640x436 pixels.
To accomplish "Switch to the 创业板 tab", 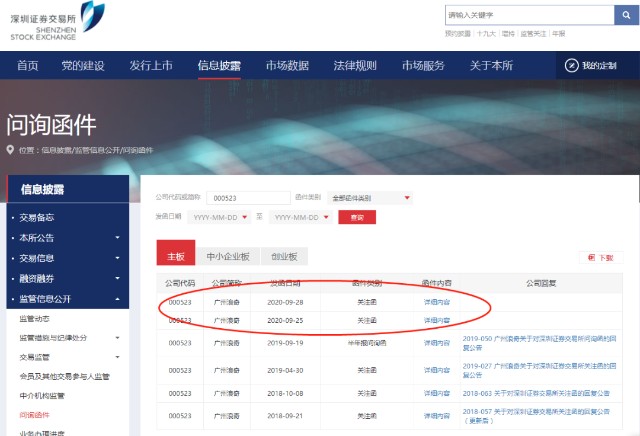I will pos(289,256).
